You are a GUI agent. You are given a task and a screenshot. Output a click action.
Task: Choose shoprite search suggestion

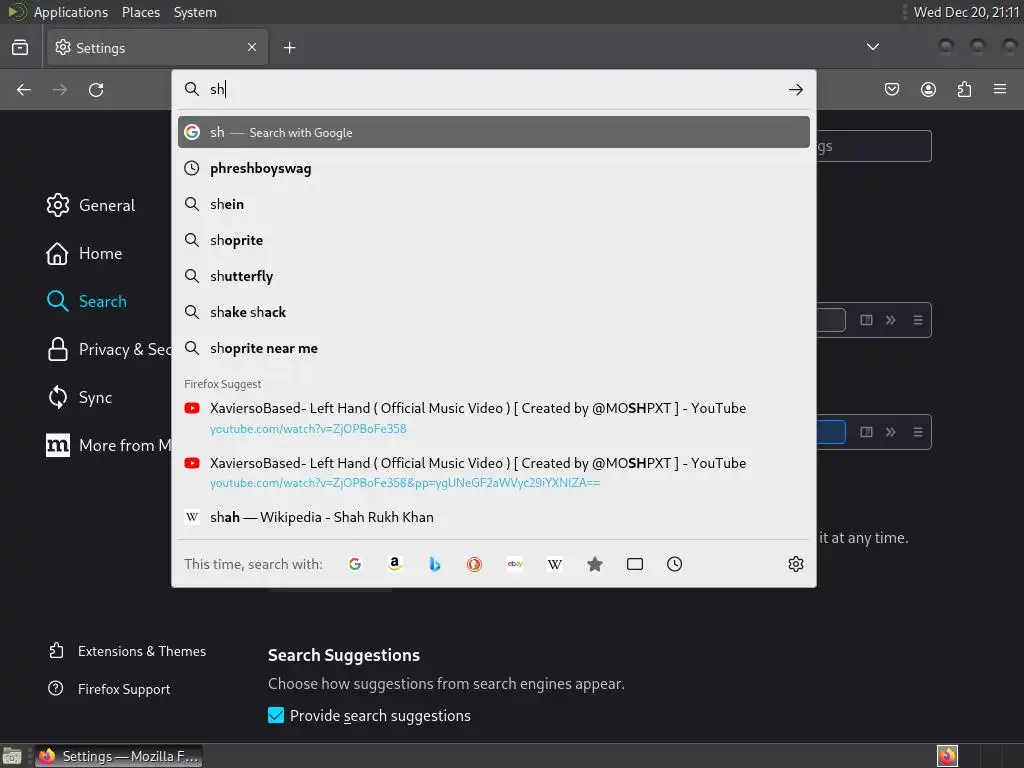tap(494, 240)
